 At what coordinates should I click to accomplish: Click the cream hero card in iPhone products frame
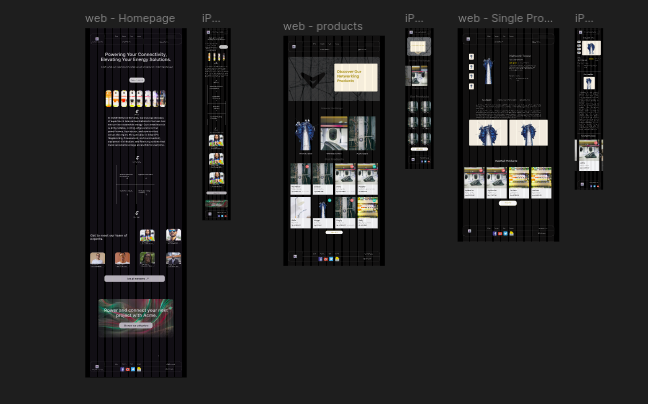418,47
